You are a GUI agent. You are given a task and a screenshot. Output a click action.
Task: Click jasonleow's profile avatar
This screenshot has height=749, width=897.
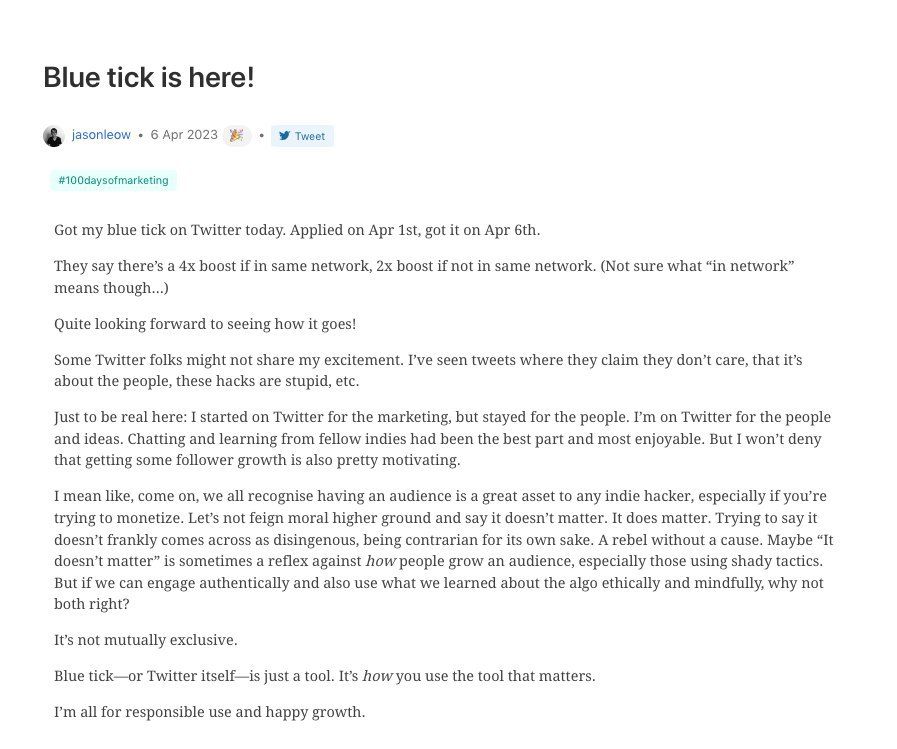pos(53,136)
